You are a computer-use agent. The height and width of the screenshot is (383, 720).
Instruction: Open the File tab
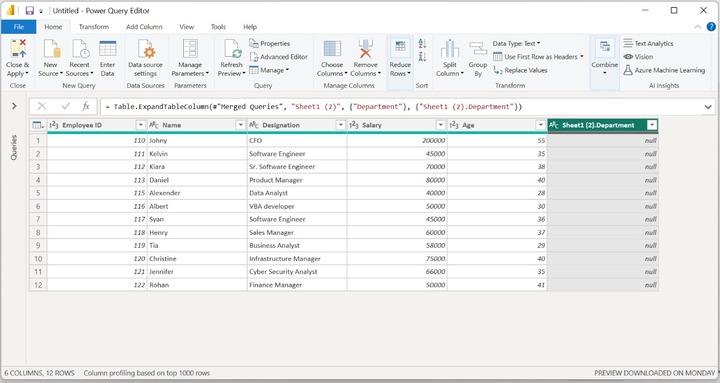[19, 27]
